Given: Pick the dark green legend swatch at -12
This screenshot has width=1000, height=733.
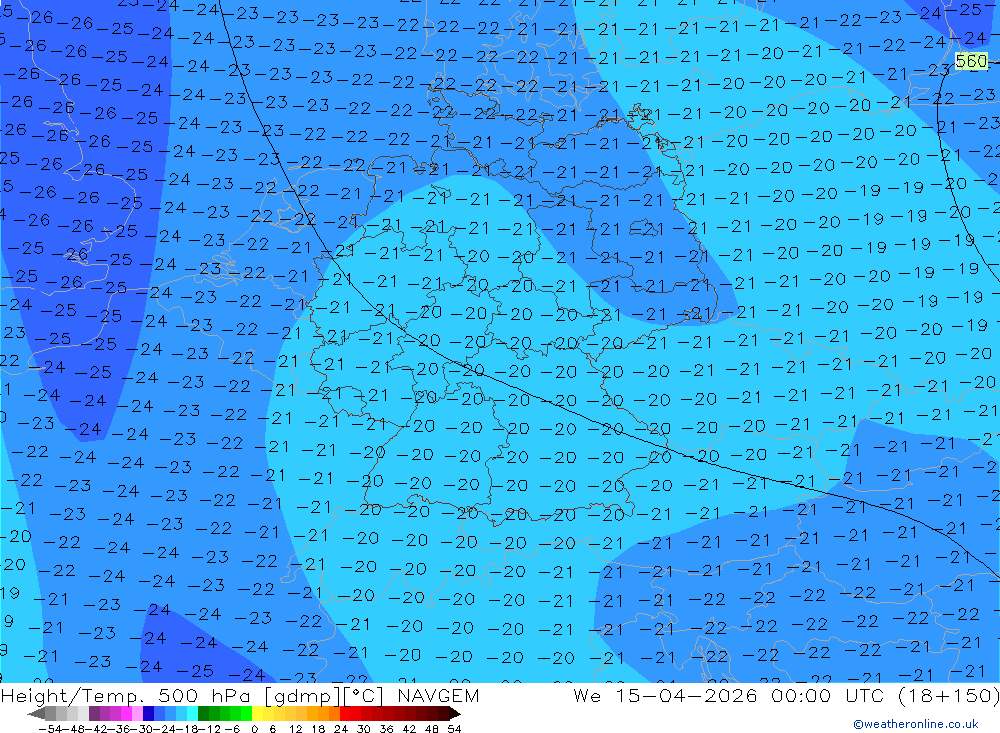Looking at the screenshot, I should click(203, 714).
